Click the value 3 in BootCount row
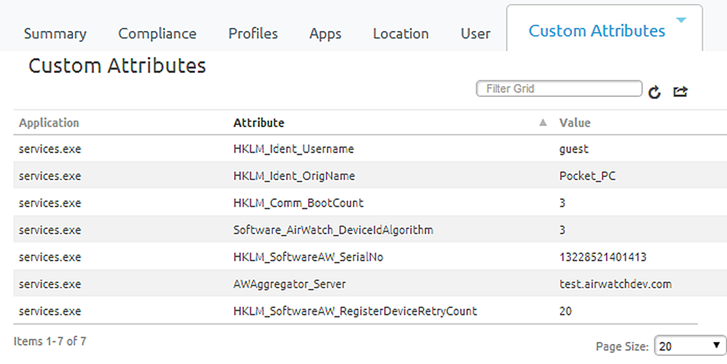 coord(562,203)
